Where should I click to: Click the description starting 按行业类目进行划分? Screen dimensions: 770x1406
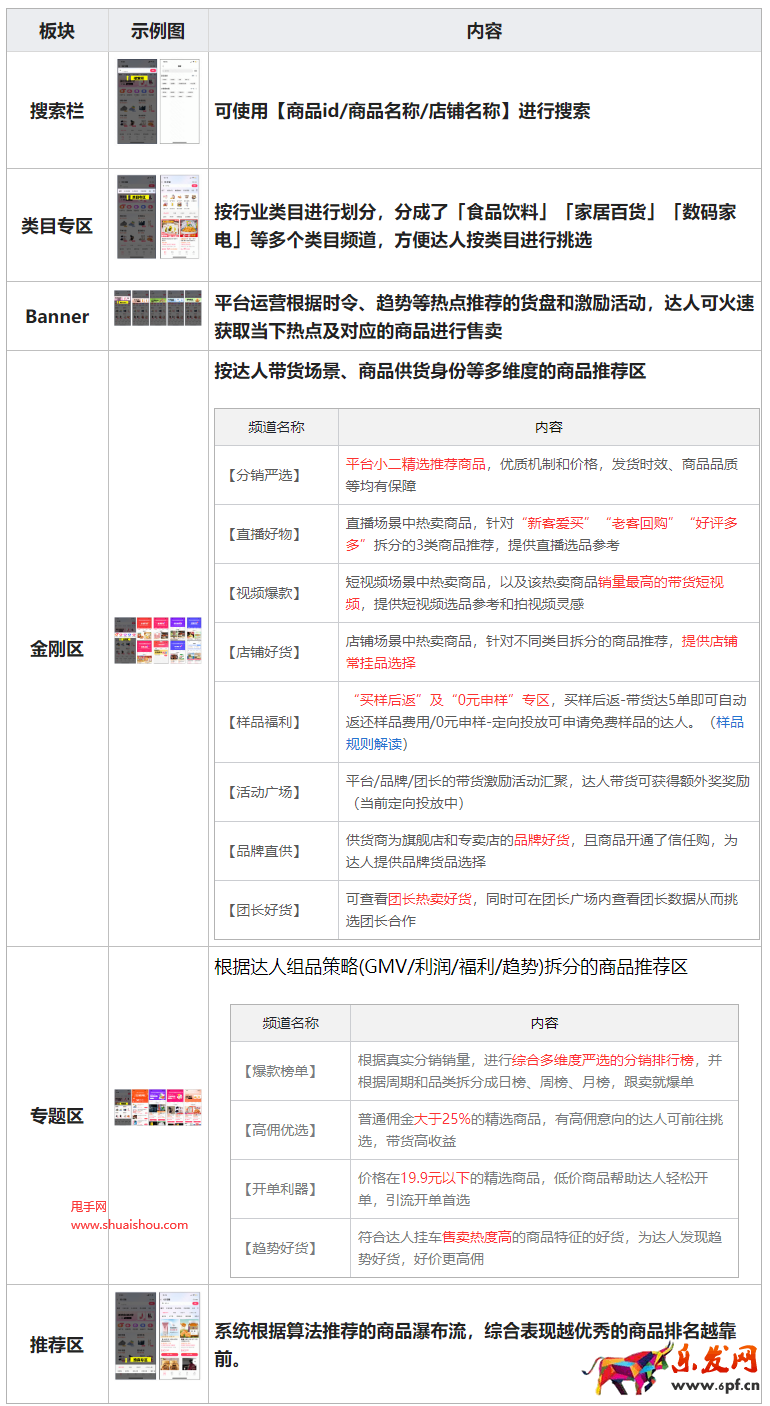pyautogui.click(x=475, y=226)
